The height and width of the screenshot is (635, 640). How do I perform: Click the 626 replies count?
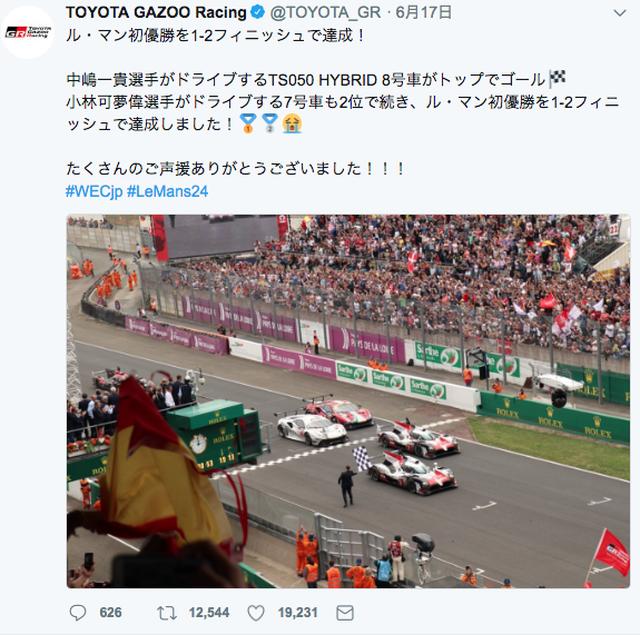tap(111, 613)
